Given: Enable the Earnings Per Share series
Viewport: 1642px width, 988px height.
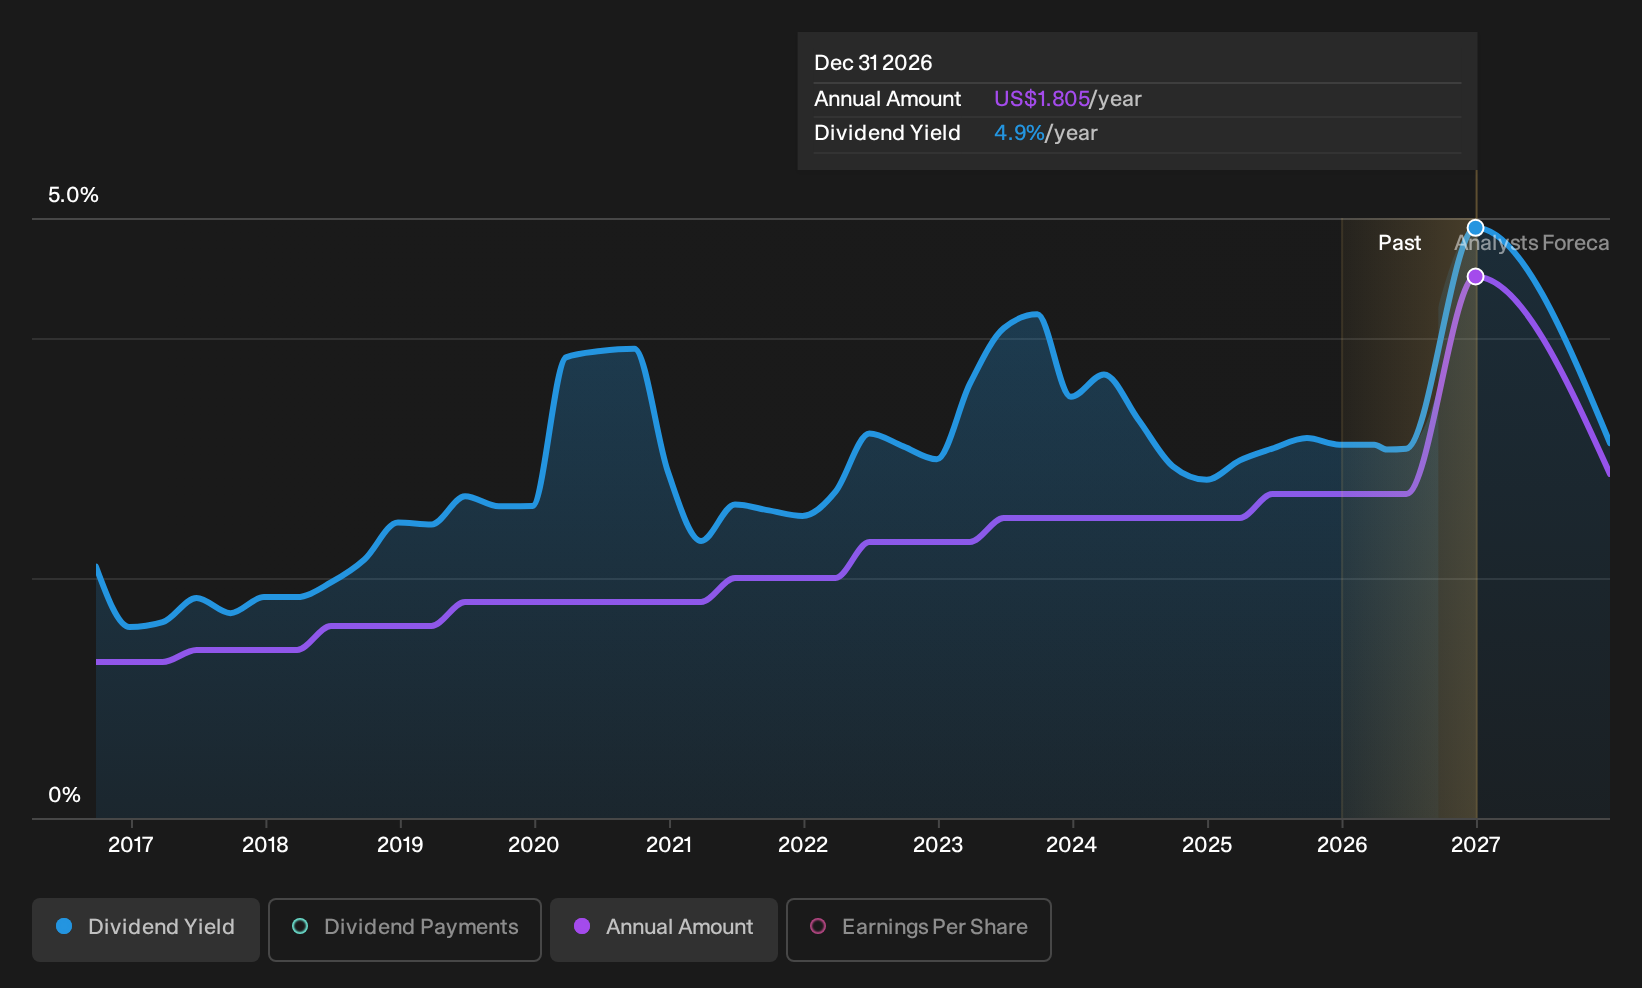Looking at the screenshot, I should (919, 929).
